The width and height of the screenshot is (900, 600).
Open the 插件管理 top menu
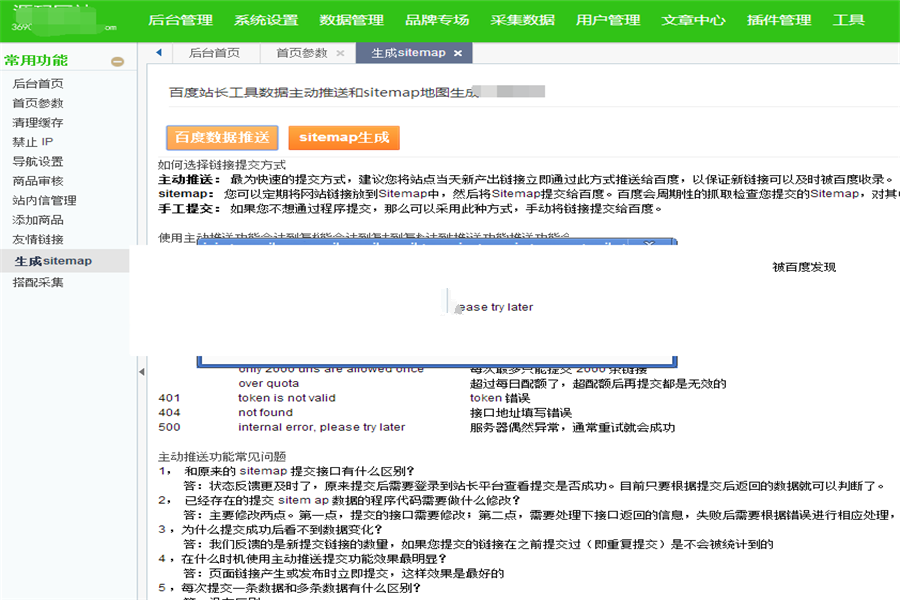[x=779, y=20]
